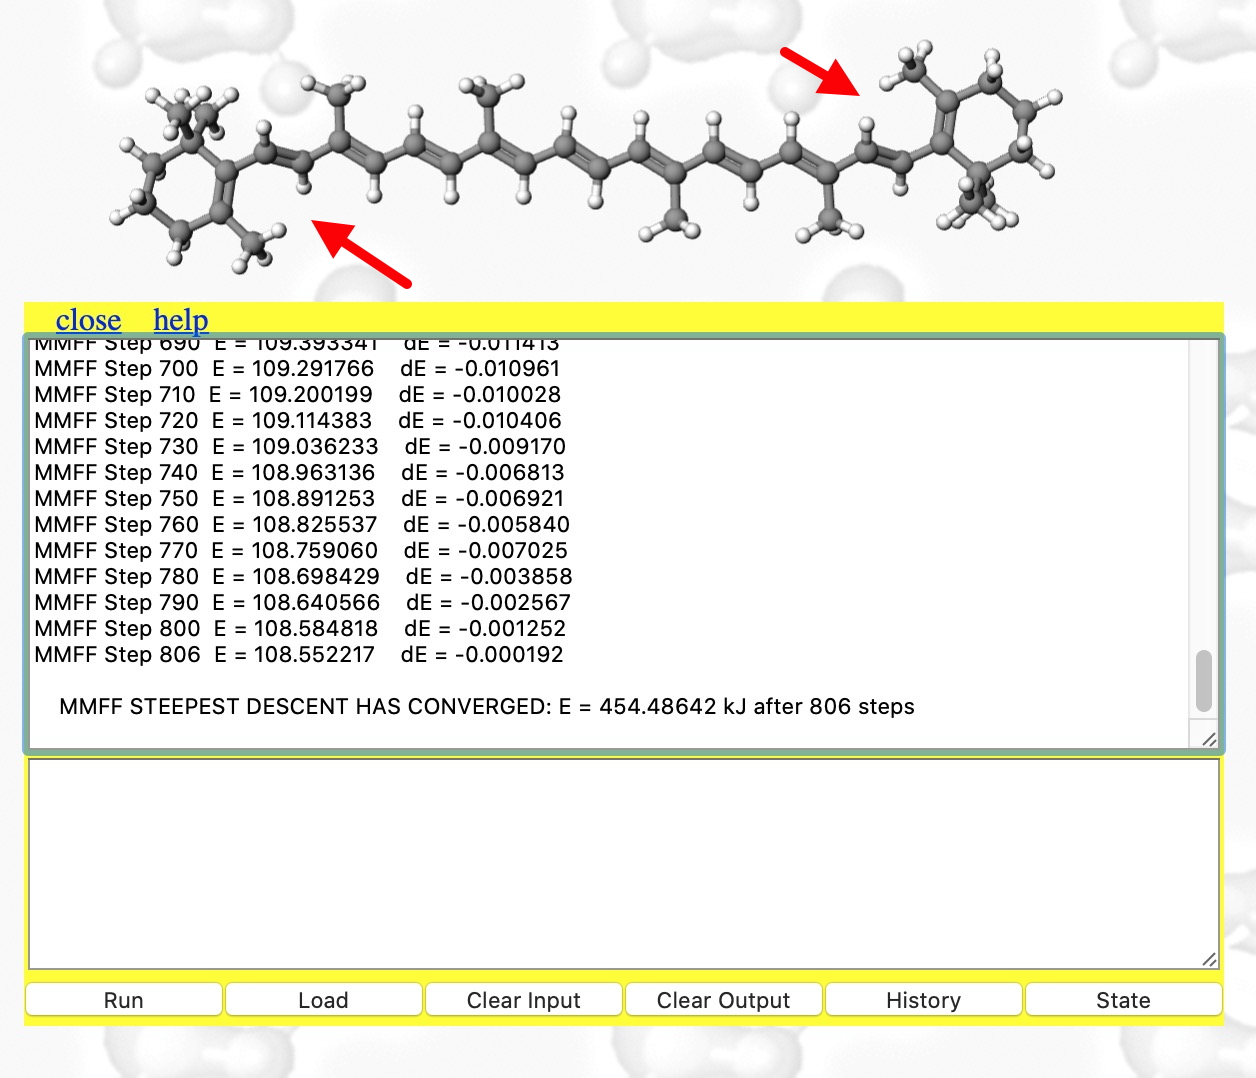1256x1078 pixels.
Task: Click the MMFF Step 700 output line
Action: [297, 369]
